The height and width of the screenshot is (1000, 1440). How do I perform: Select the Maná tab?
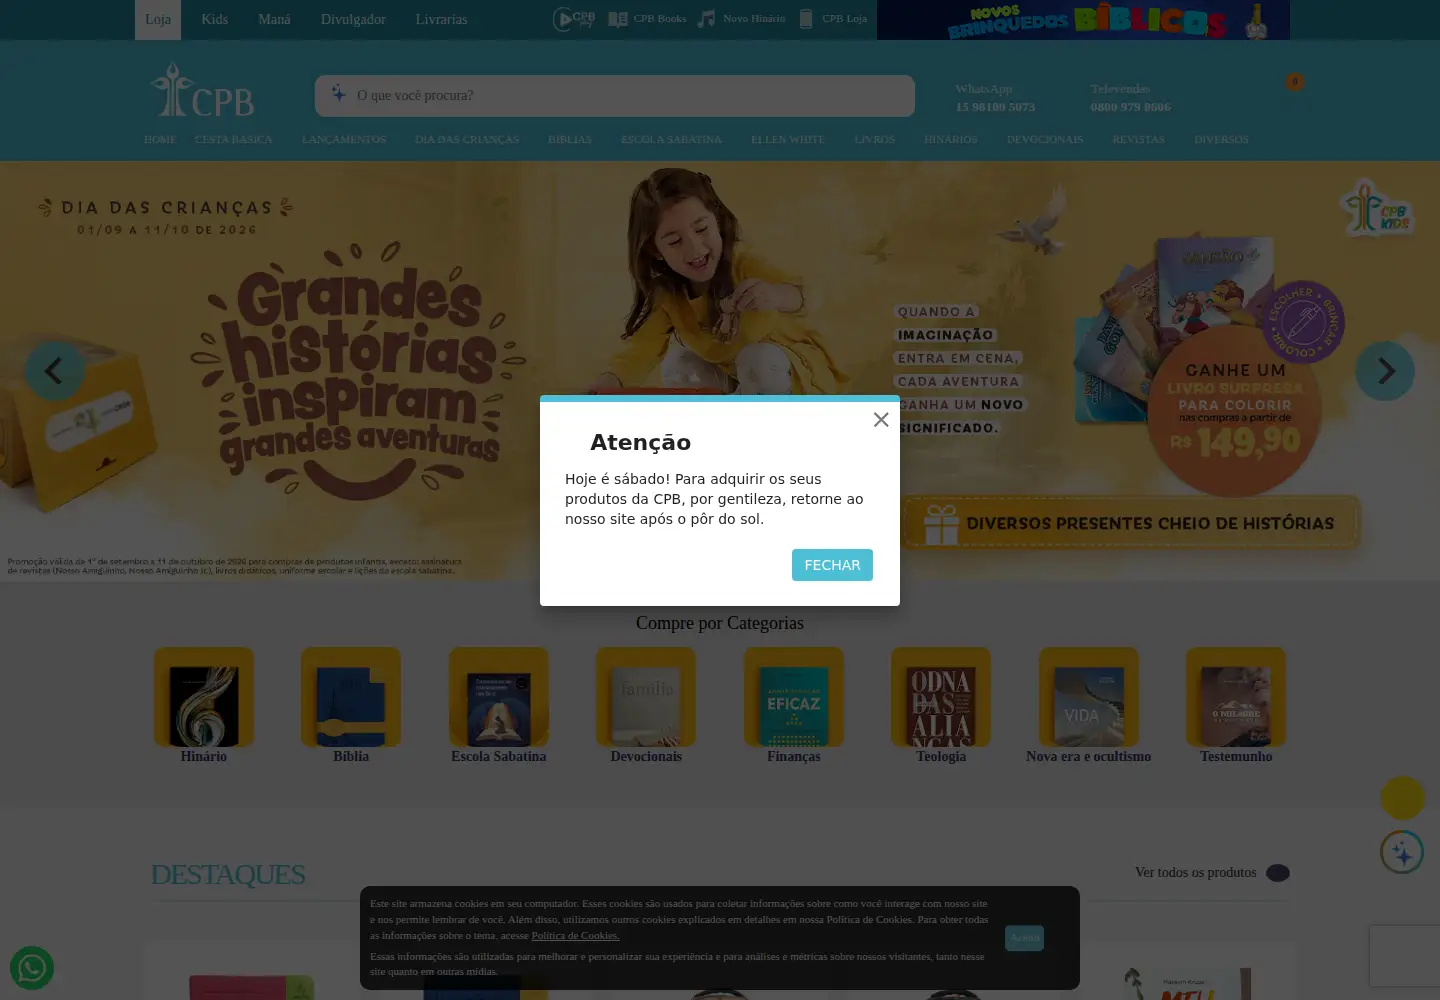(x=274, y=20)
